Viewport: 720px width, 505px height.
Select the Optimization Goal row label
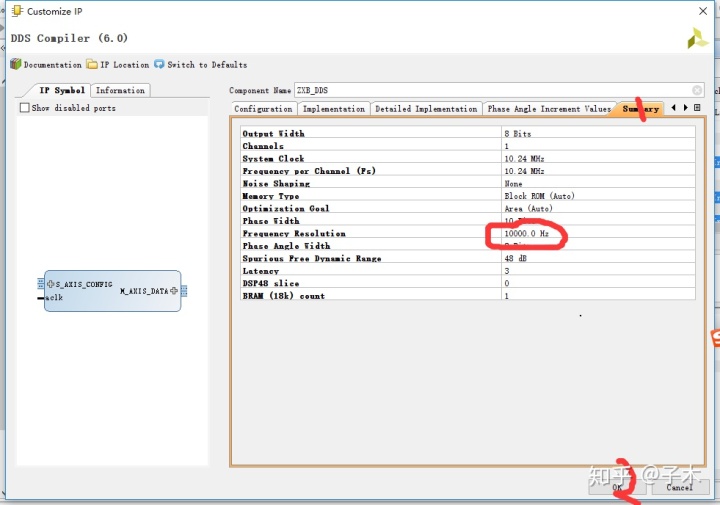pos(286,208)
